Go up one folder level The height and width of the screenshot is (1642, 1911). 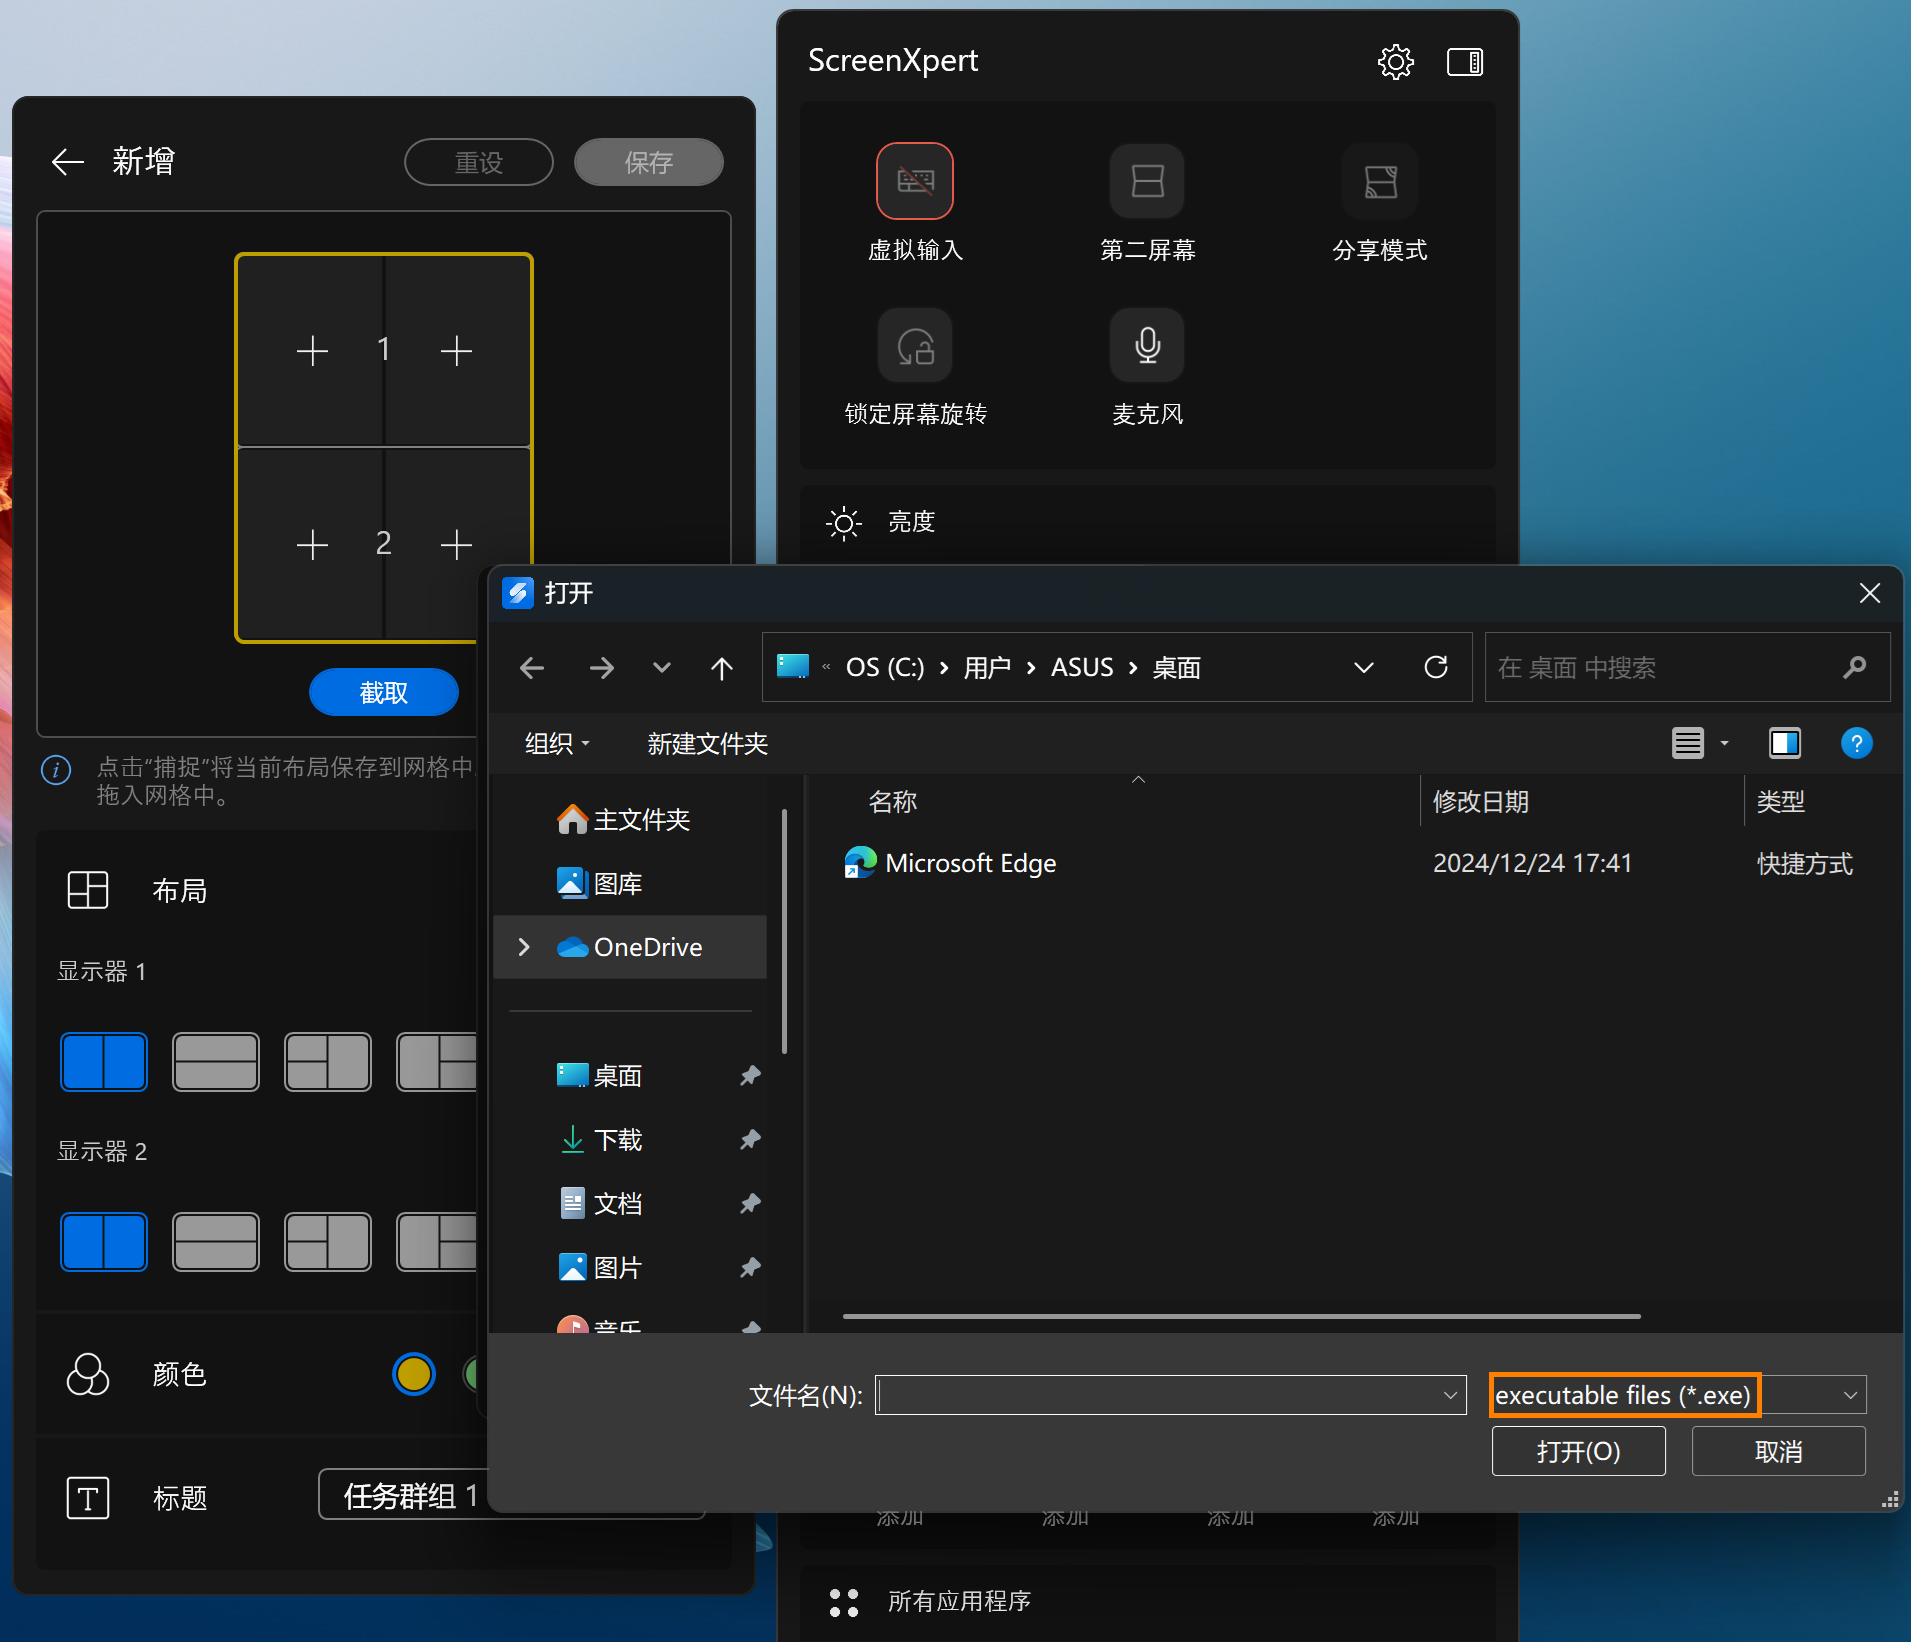pos(722,667)
